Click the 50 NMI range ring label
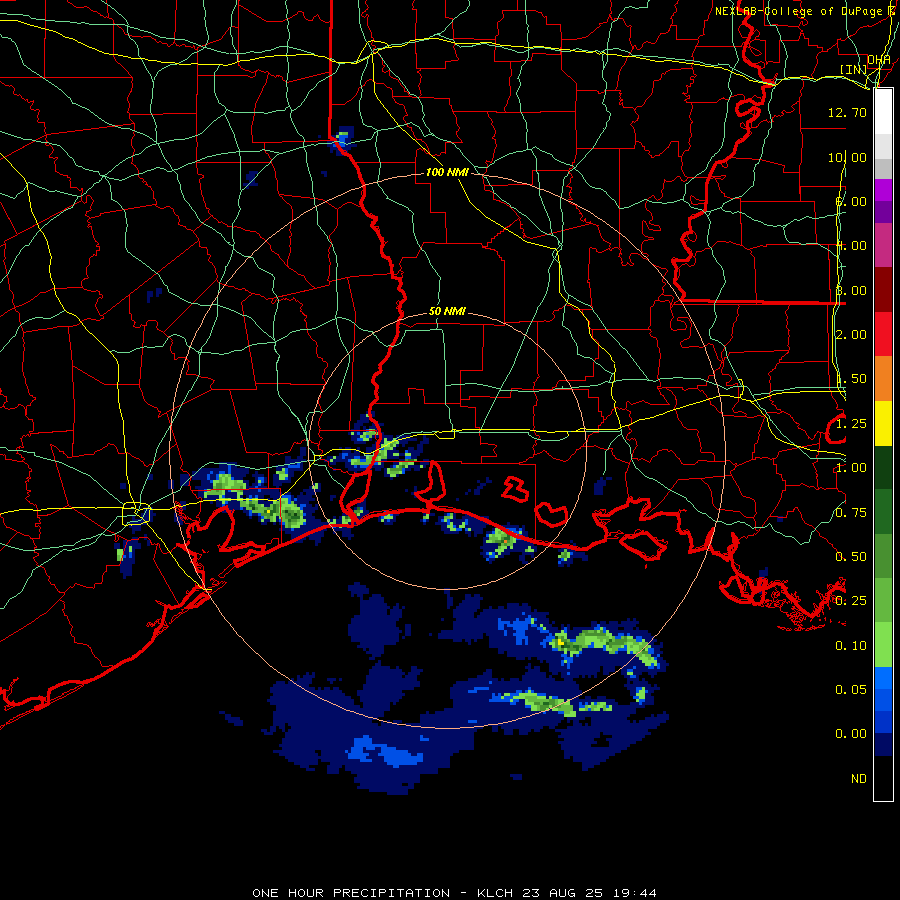The width and height of the screenshot is (900, 900). (447, 311)
